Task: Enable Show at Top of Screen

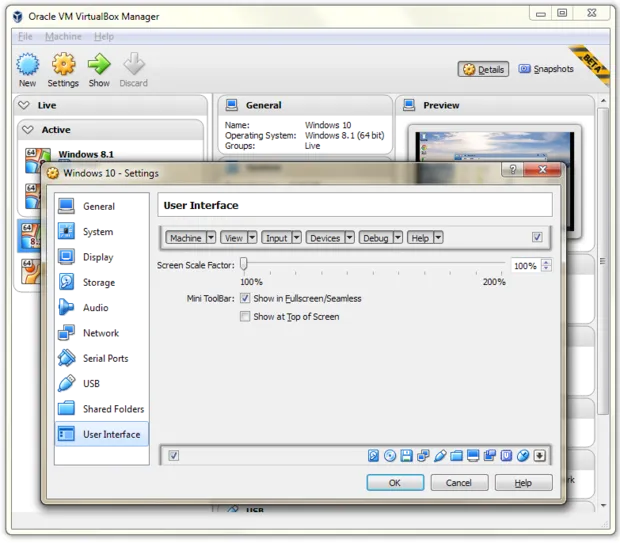Action: click(245, 316)
